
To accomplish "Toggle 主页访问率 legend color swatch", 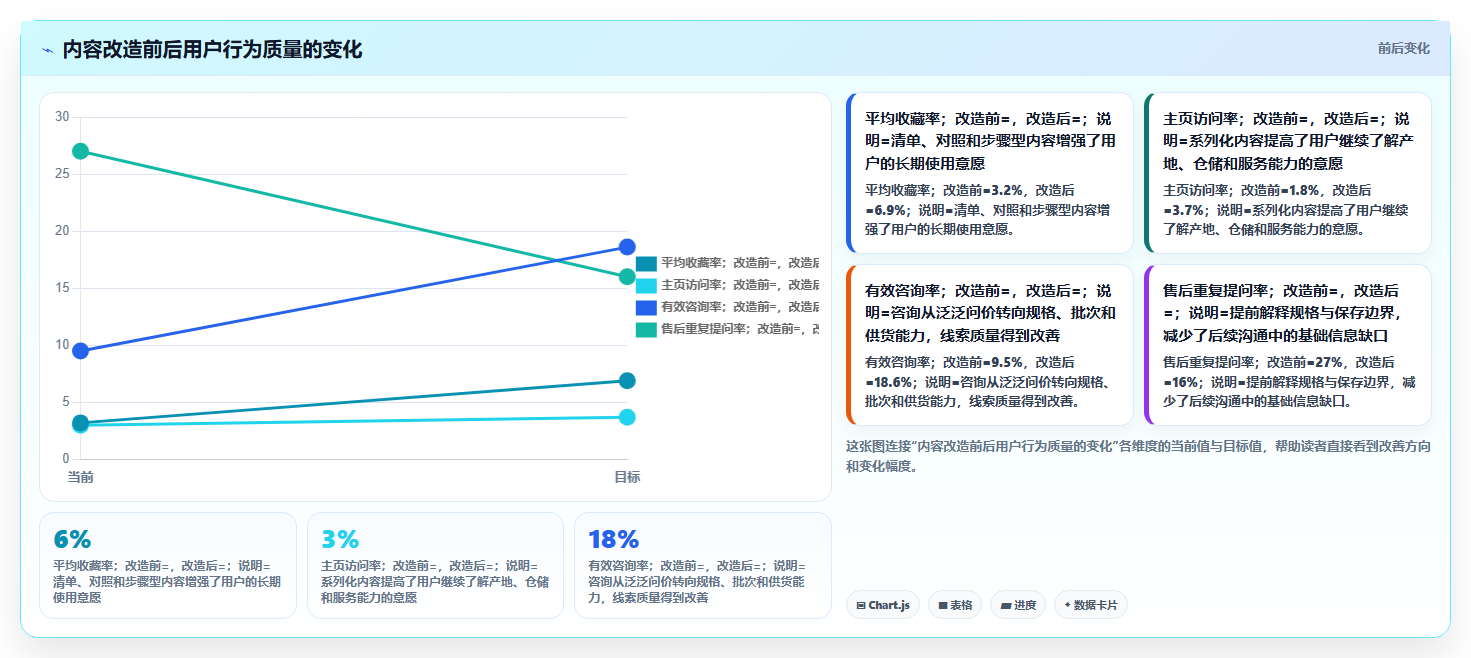I will [646, 286].
